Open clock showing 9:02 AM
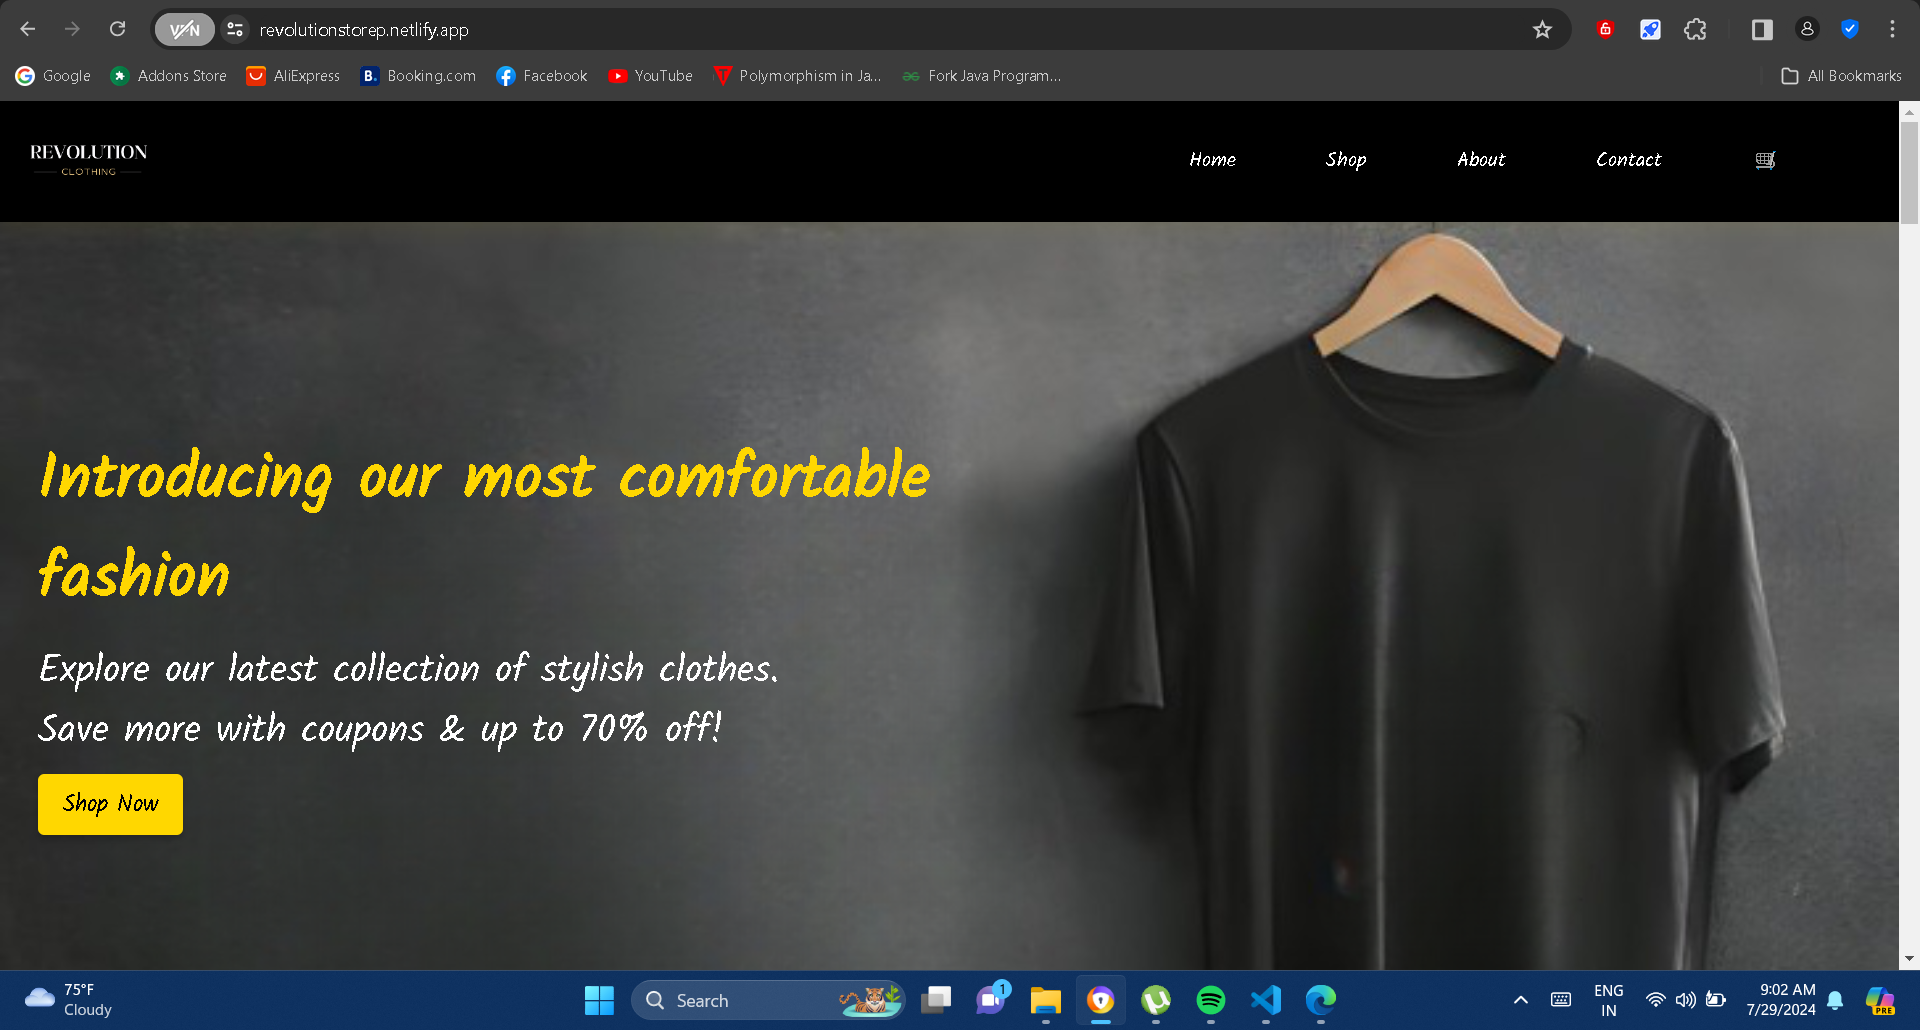Viewport: 1920px width, 1030px height. pyautogui.click(x=1781, y=1000)
